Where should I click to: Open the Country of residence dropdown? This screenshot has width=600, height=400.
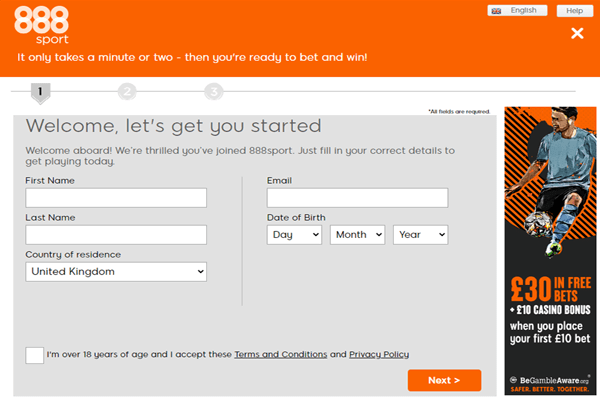tap(116, 272)
